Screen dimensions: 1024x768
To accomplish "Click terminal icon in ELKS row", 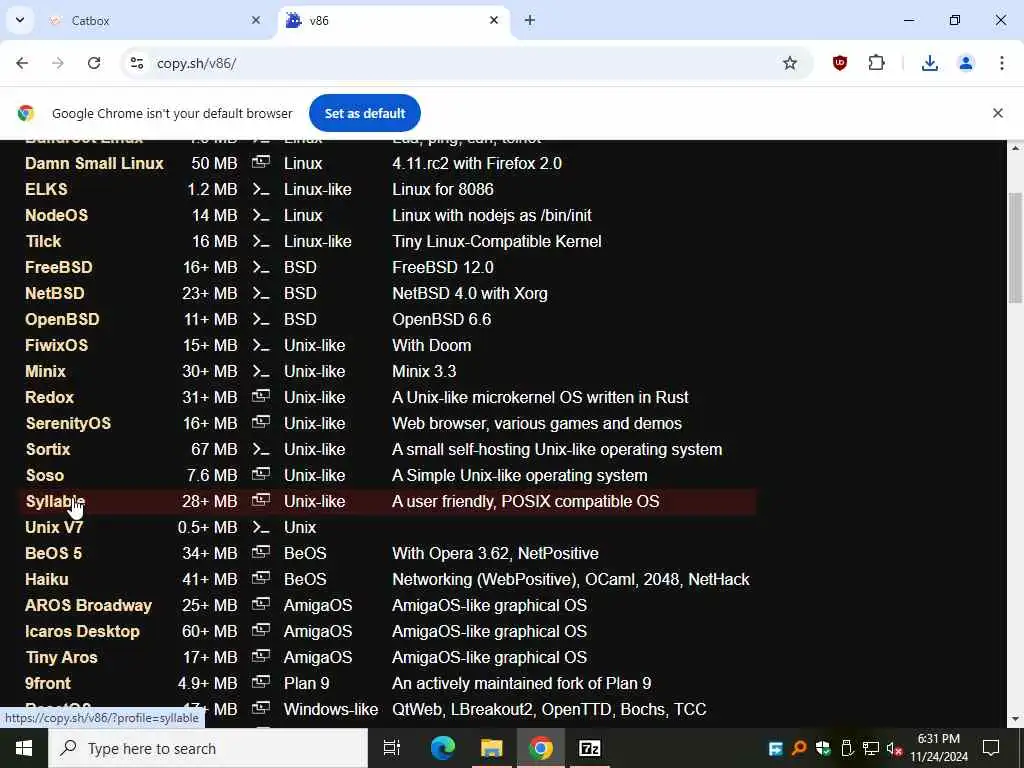I will click(x=261, y=189).
